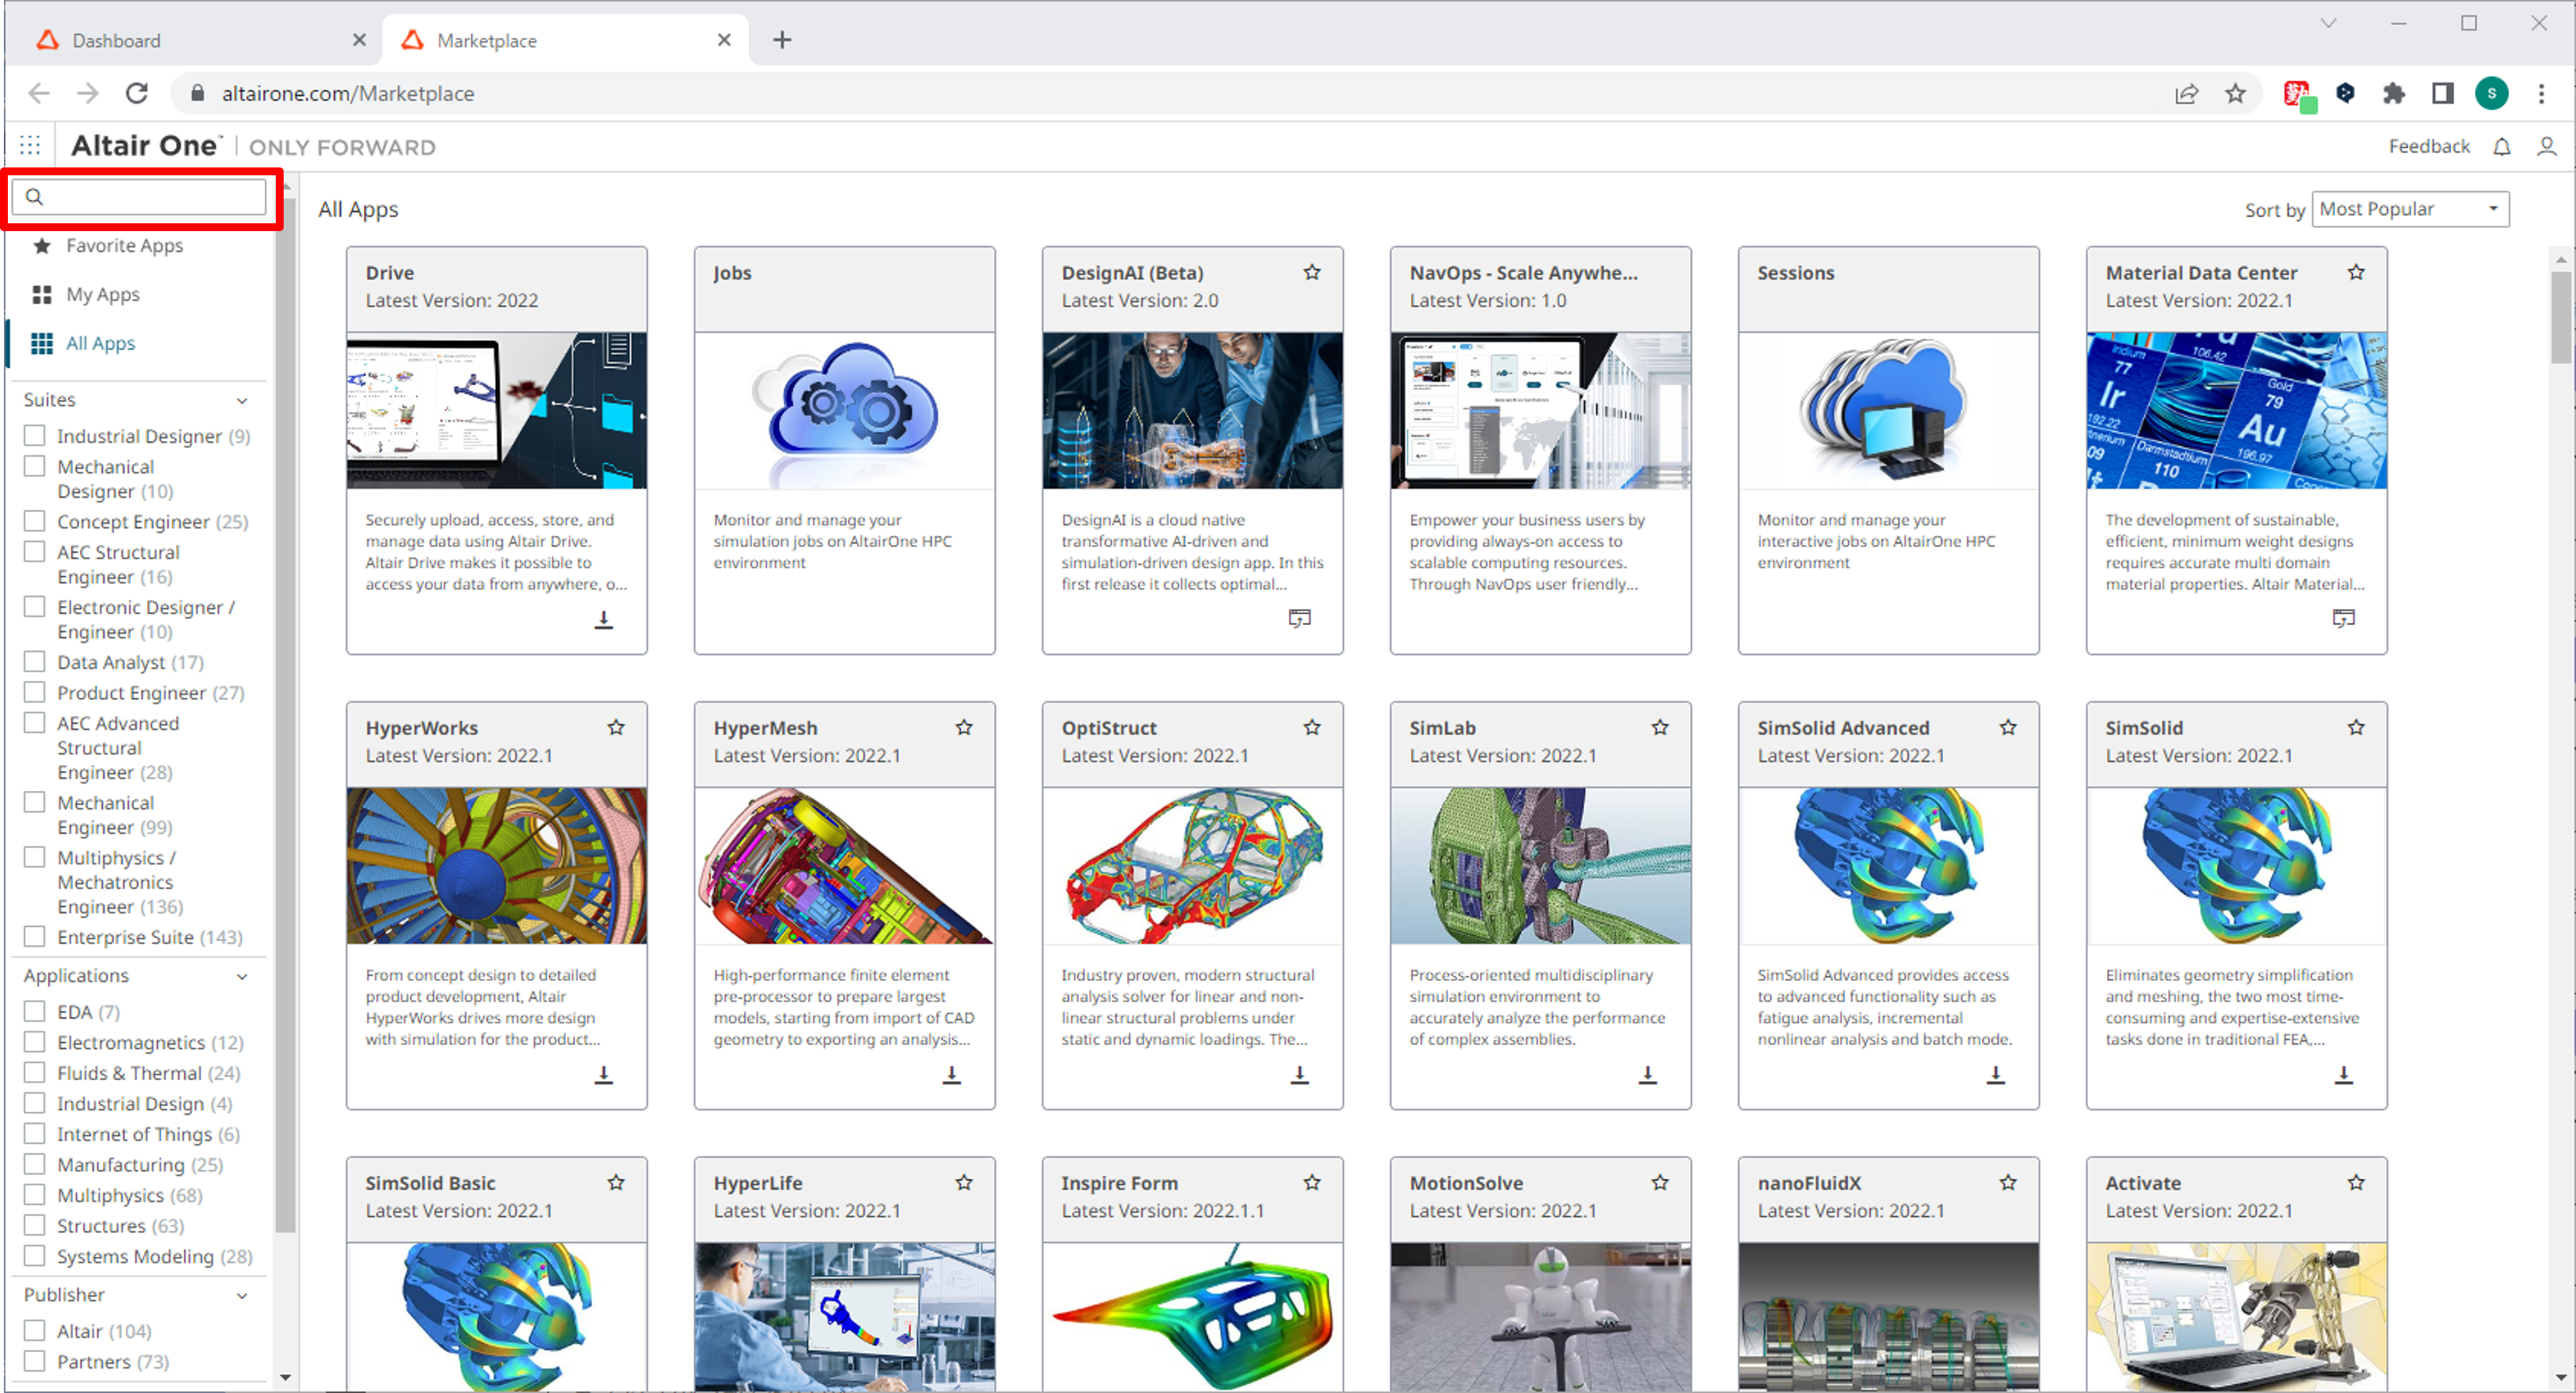Click the download icon on HyperMesh card
The width and height of the screenshot is (2576, 1393).
(951, 1074)
